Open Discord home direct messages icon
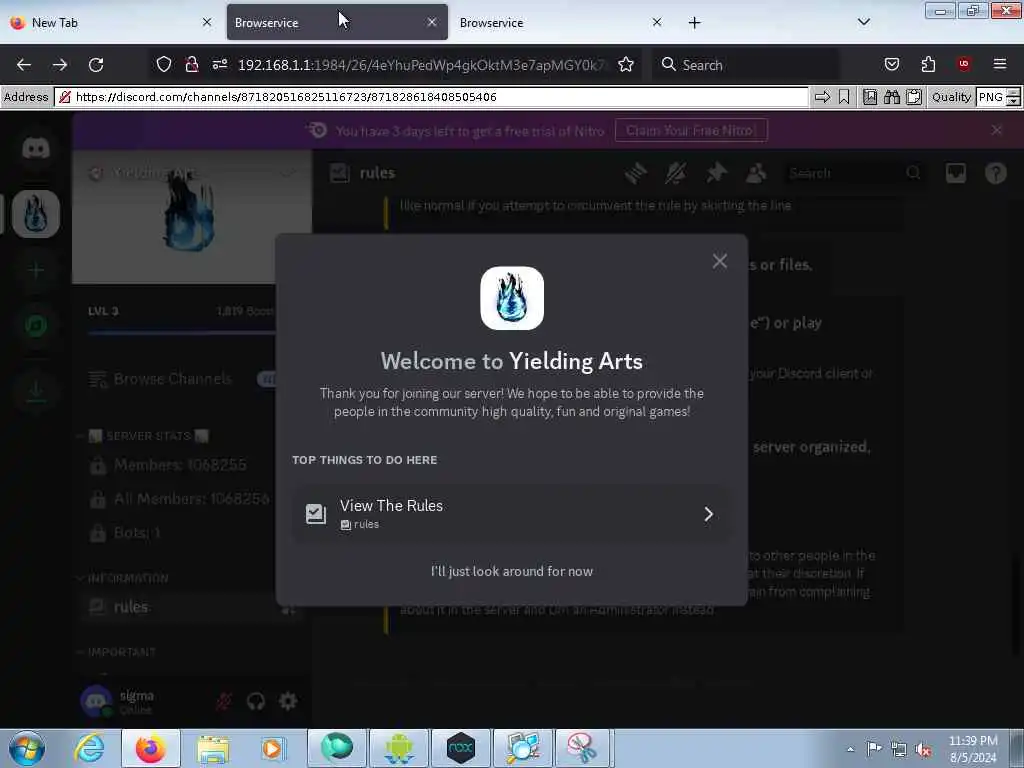The width and height of the screenshot is (1024, 768). tap(36, 148)
